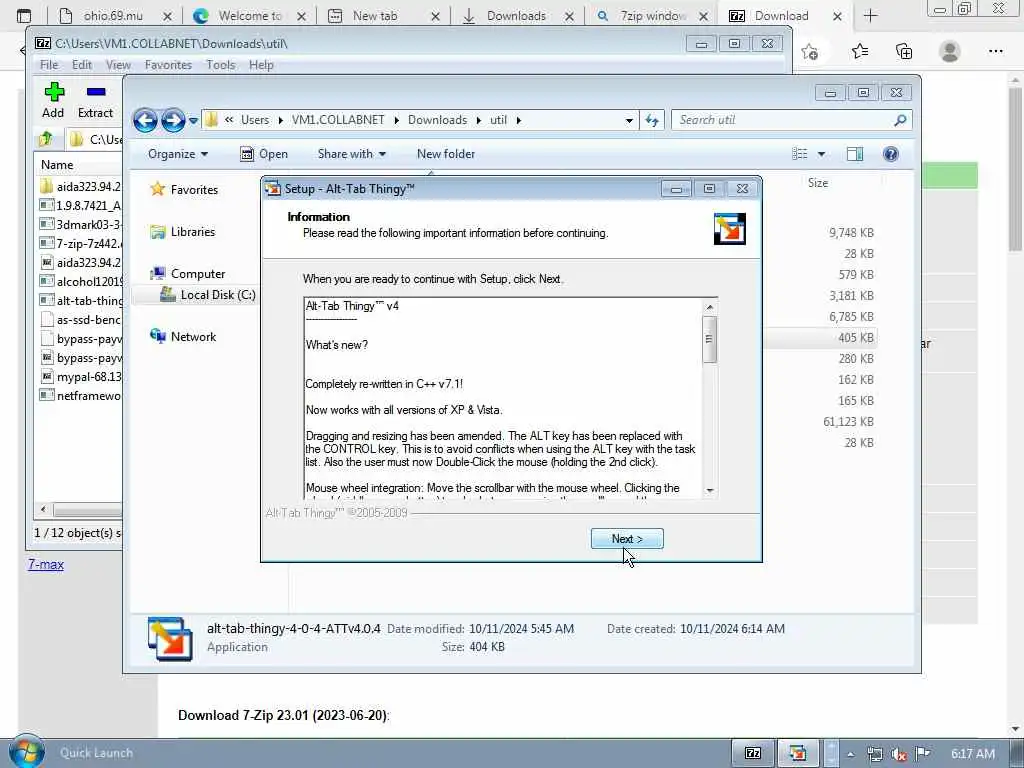Click the Windows Start orb
Screen dimensions: 1024x768
(26, 752)
